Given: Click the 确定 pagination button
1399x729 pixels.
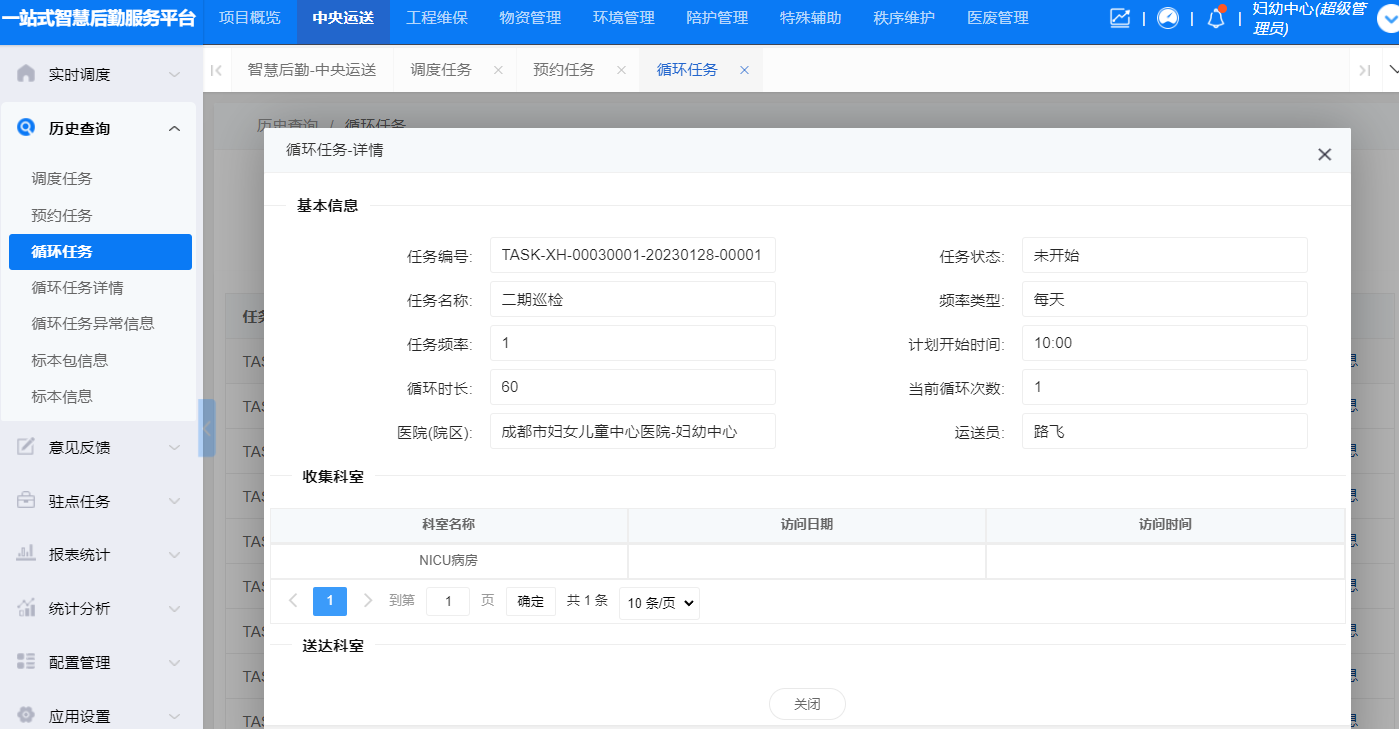Looking at the screenshot, I should point(531,601).
